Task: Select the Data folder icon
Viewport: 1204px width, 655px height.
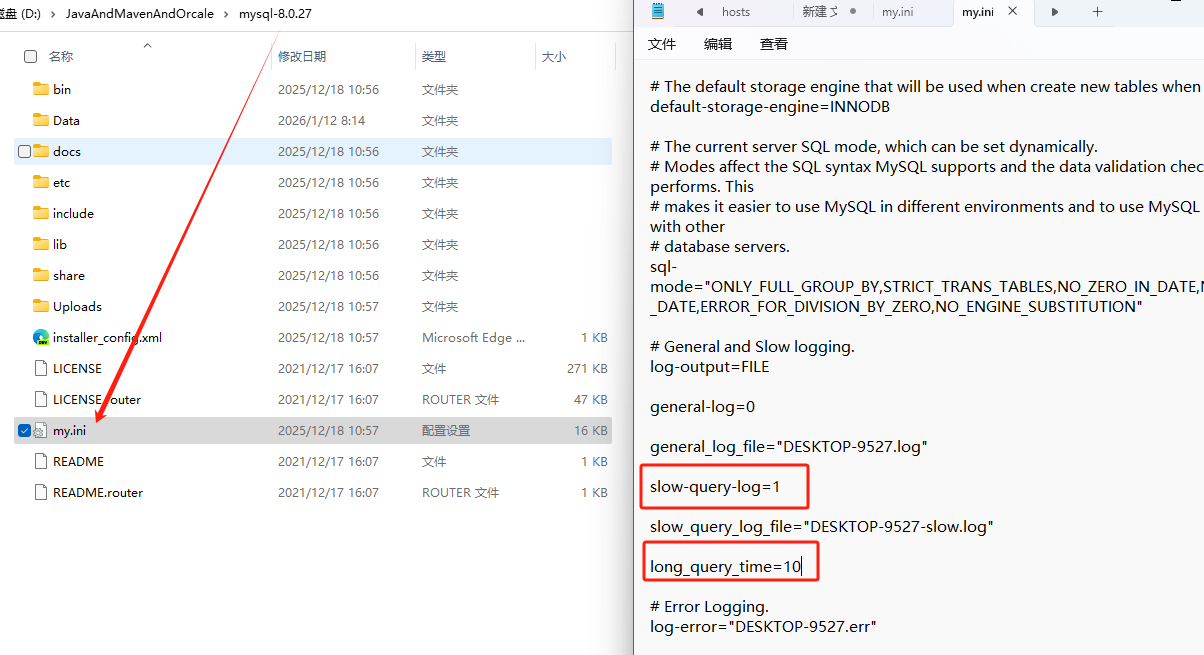Action: (41, 120)
